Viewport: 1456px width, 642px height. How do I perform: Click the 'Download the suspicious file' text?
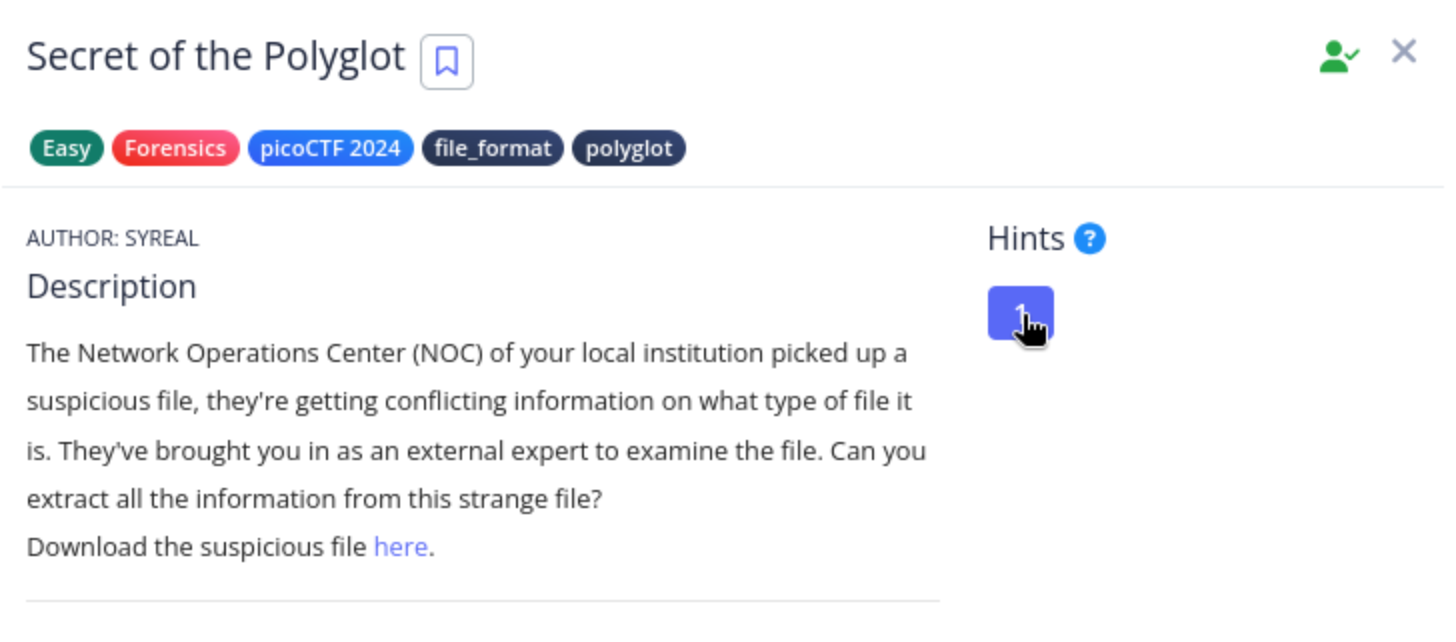pyautogui.click(x=197, y=547)
